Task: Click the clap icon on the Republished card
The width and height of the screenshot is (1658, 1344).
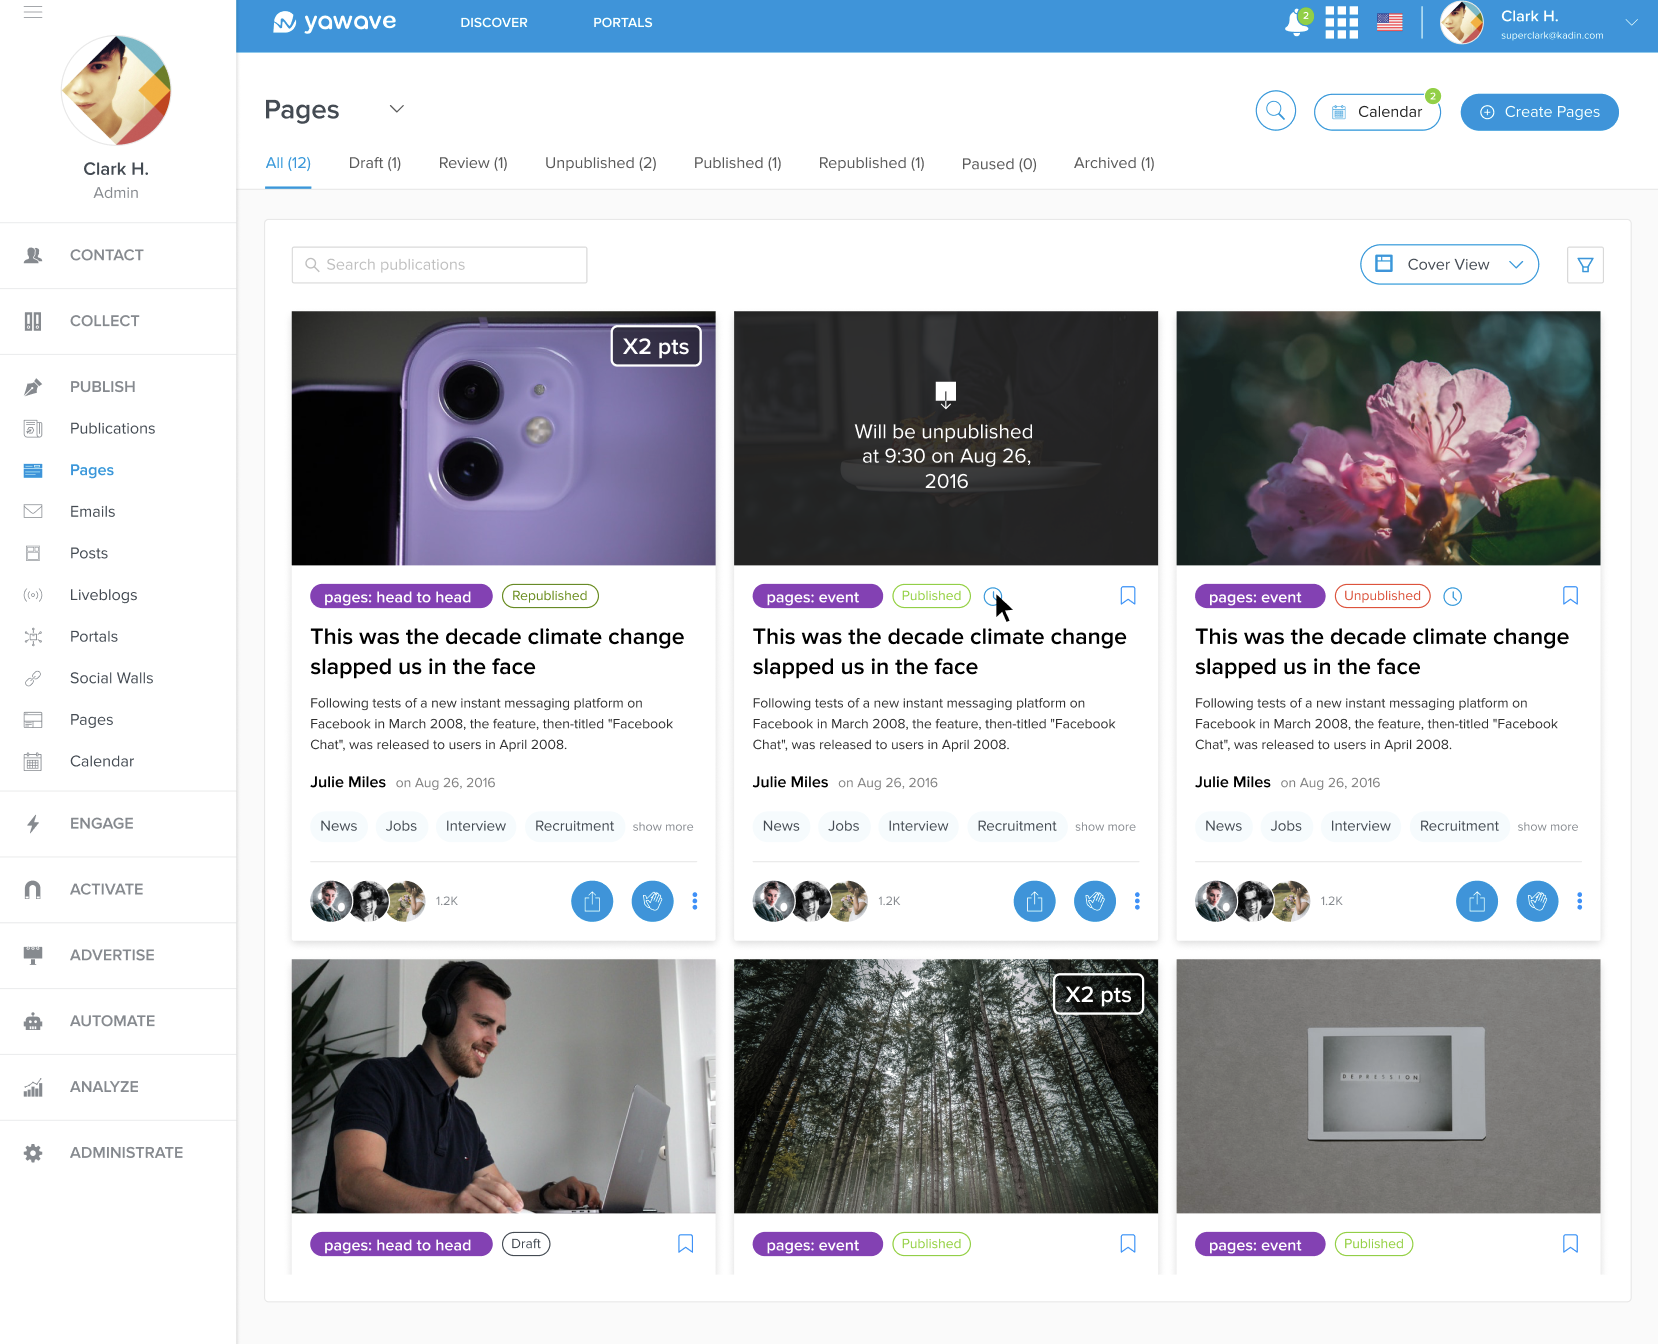Action: tap(652, 901)
